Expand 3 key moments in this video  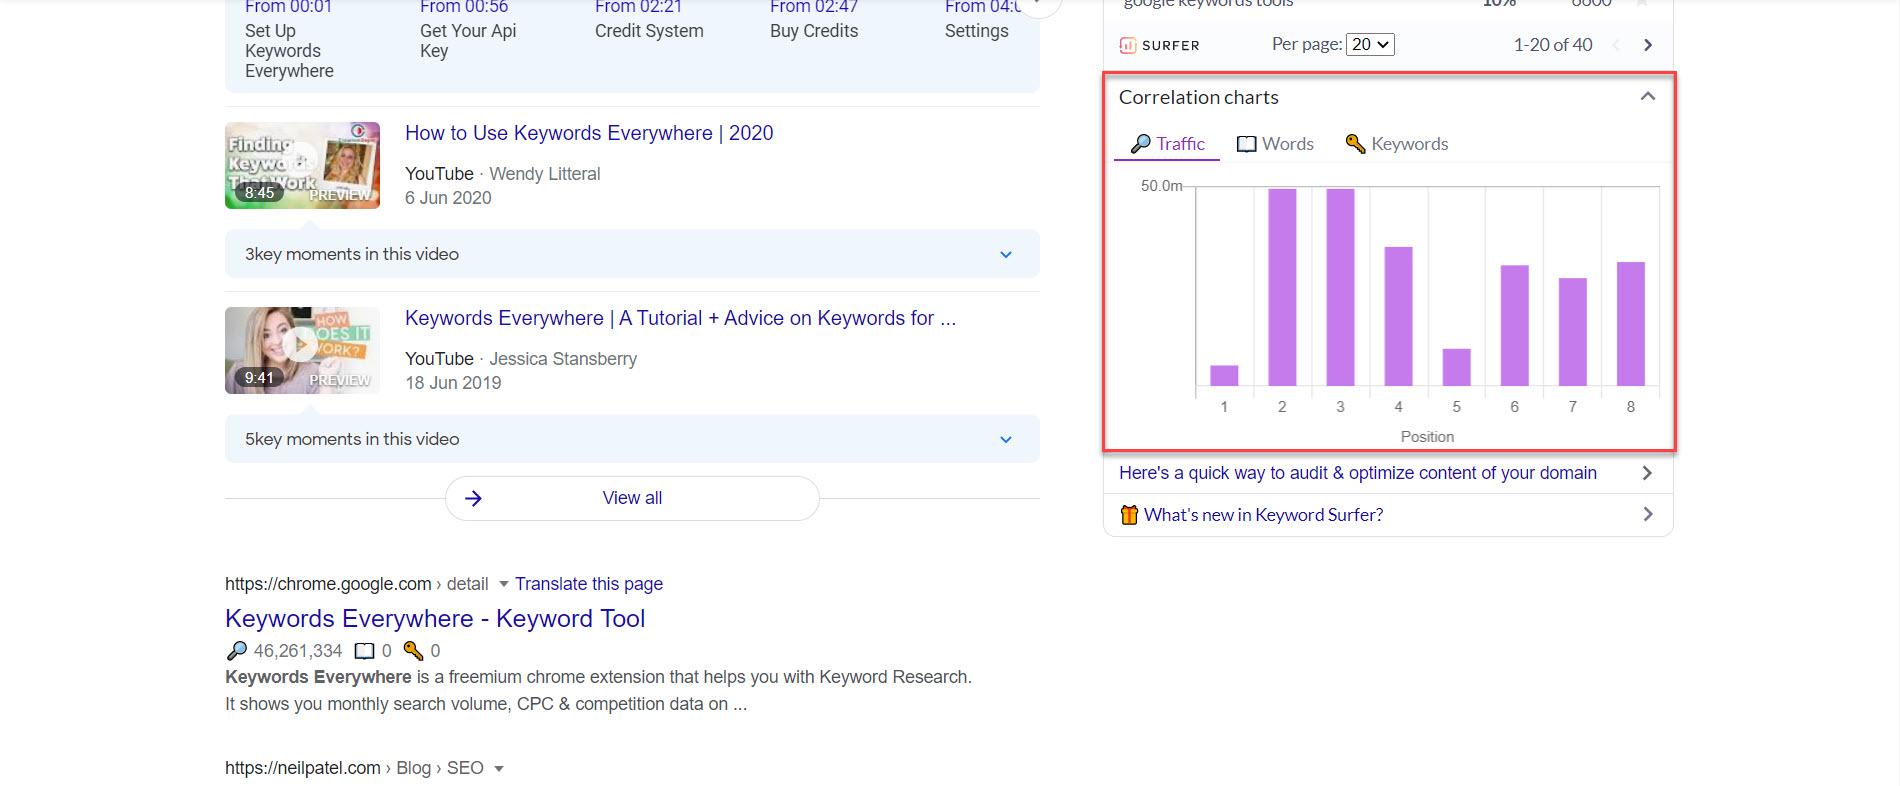click(x=1006, y=255)
